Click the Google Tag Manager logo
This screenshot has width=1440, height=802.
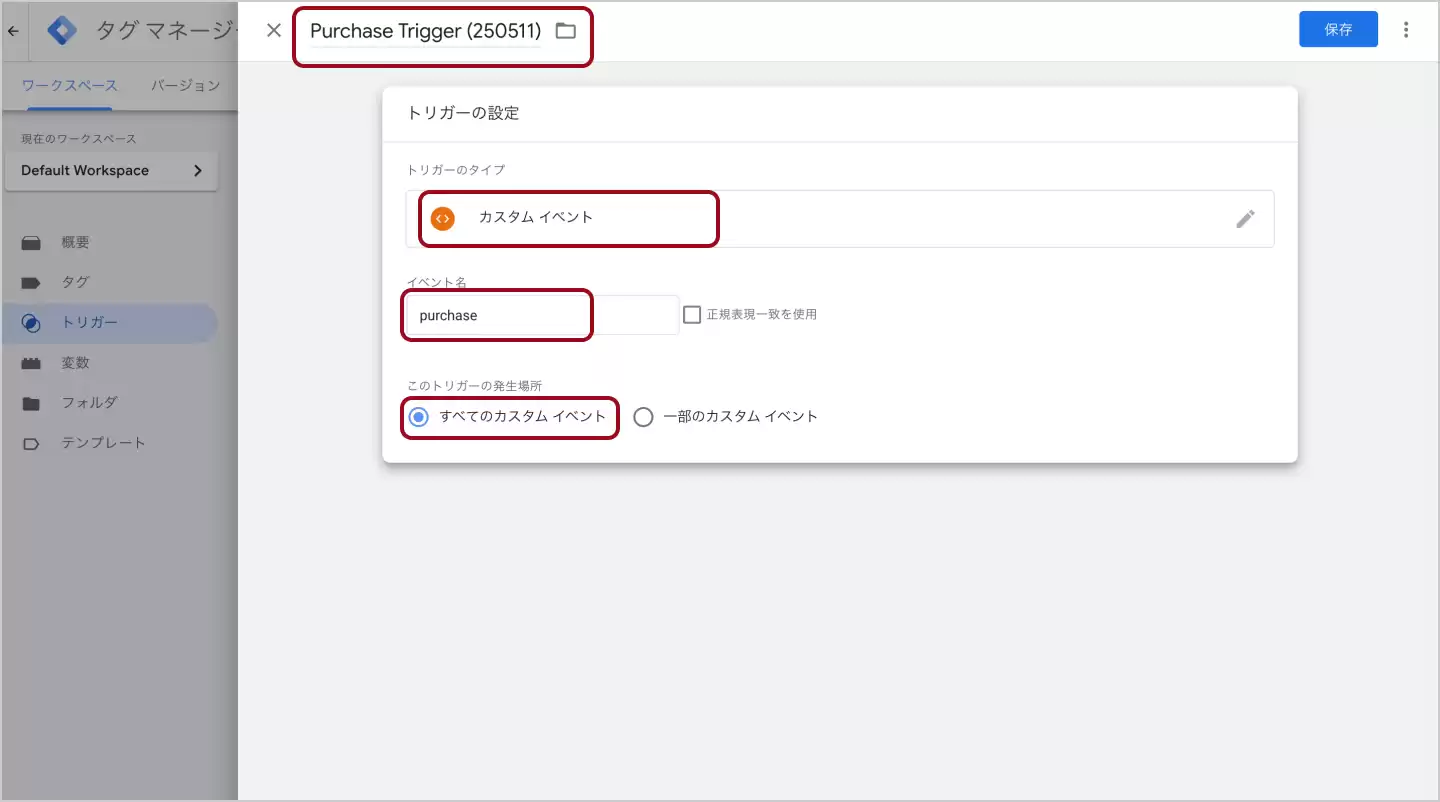click(x=62, y=31)
